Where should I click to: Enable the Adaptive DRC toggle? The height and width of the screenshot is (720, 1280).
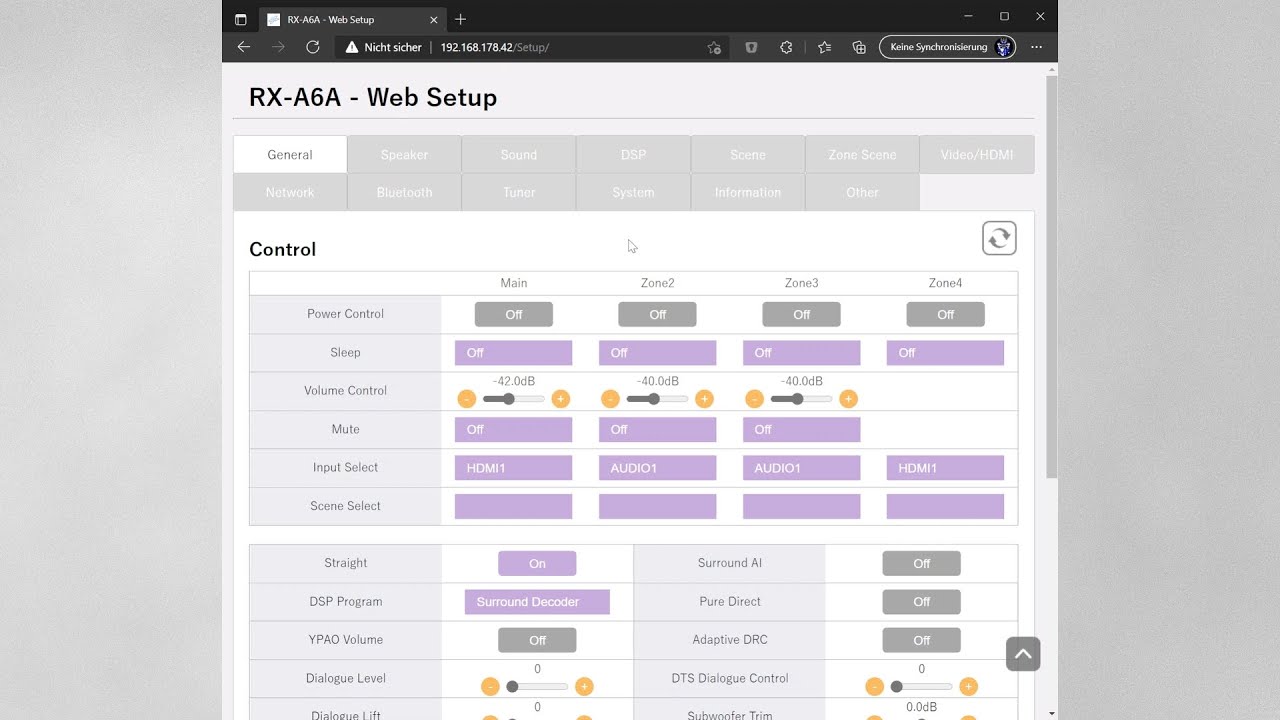coord(922,640)
